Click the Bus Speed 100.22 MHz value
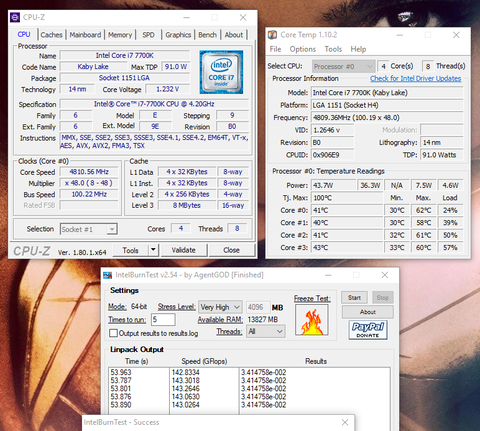Image resolution: width=480 pixels, height=431 pixels. click(x=89, y=194)
